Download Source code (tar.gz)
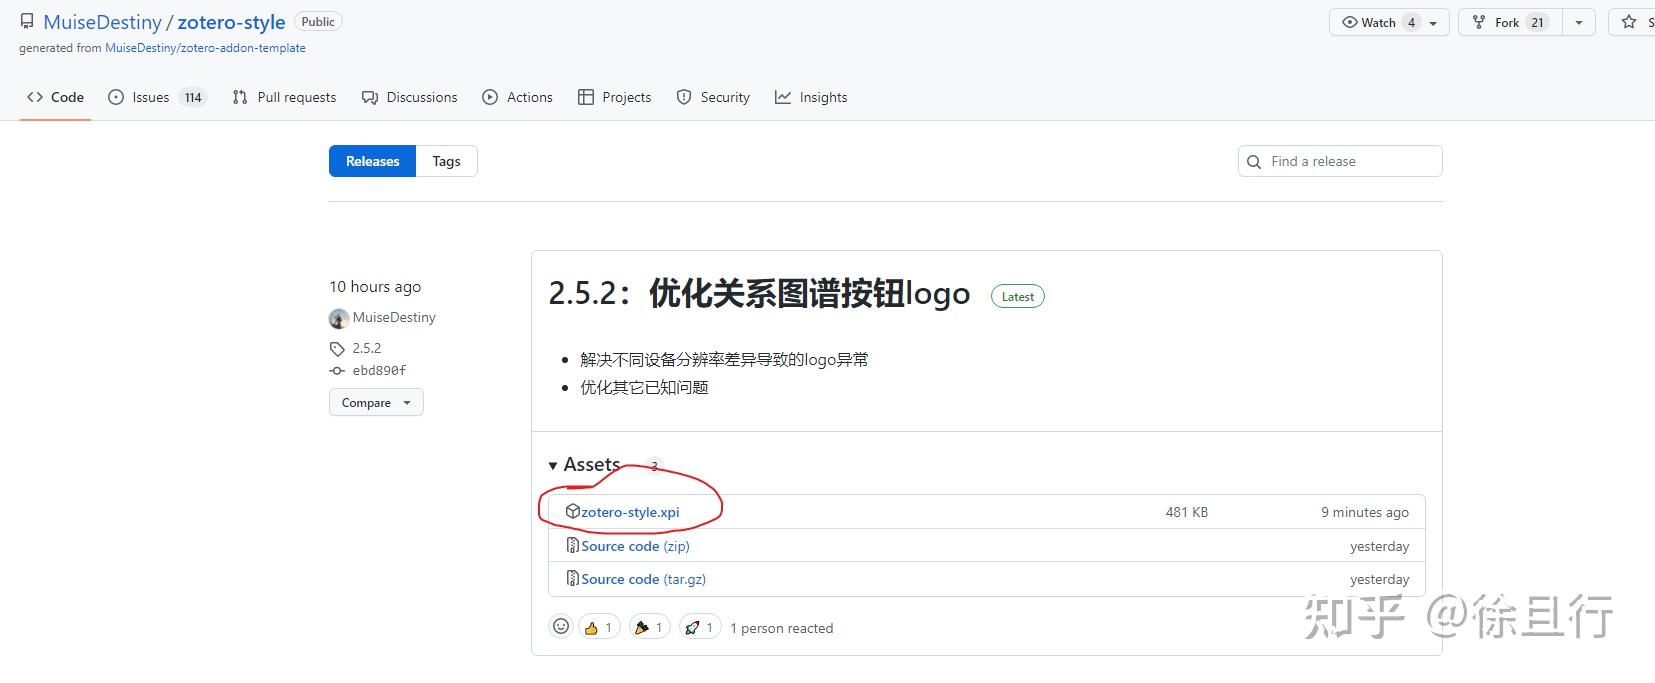 [643, 579]
